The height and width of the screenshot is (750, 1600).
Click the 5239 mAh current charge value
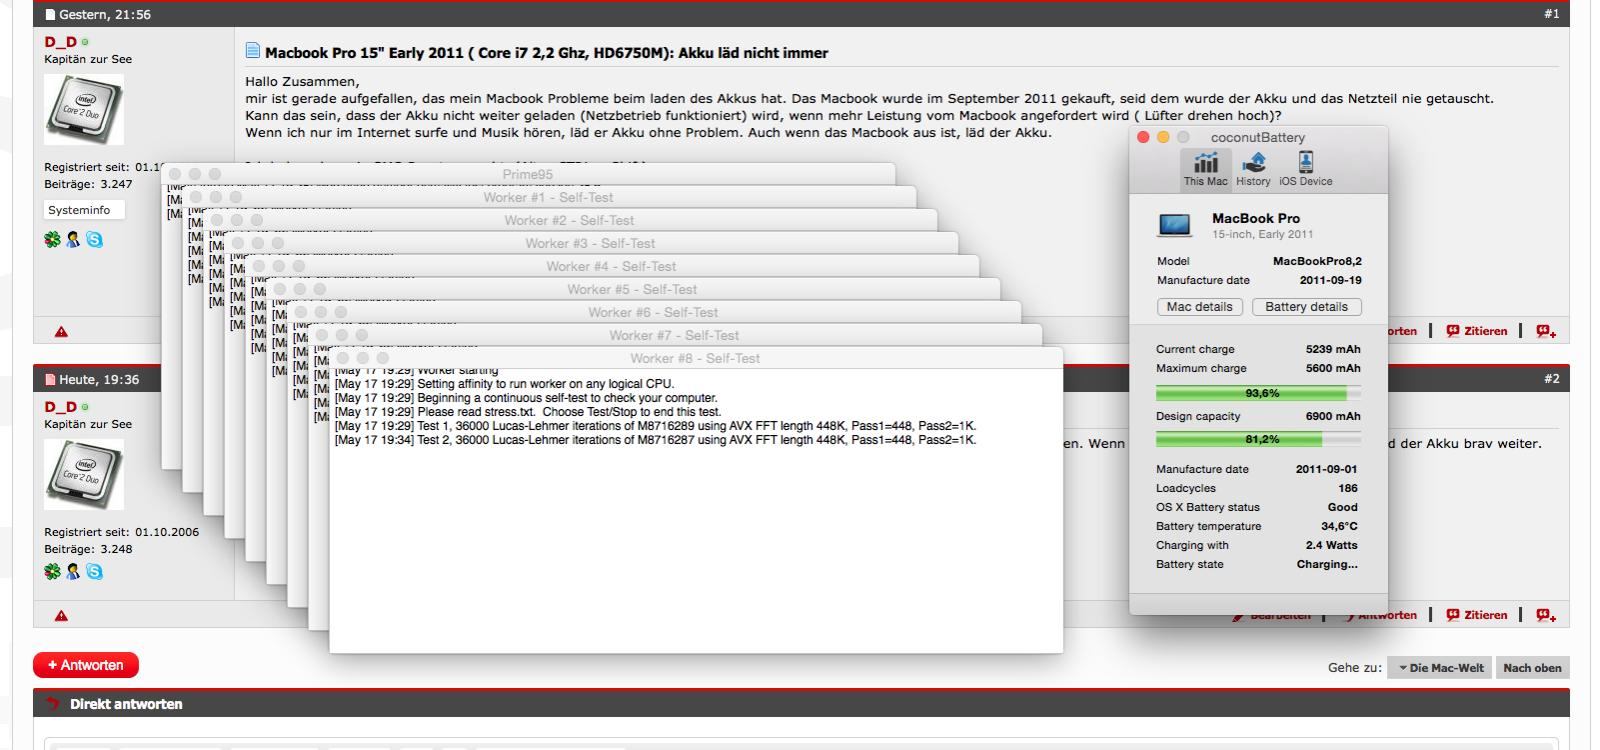(x=1333, y=349)
